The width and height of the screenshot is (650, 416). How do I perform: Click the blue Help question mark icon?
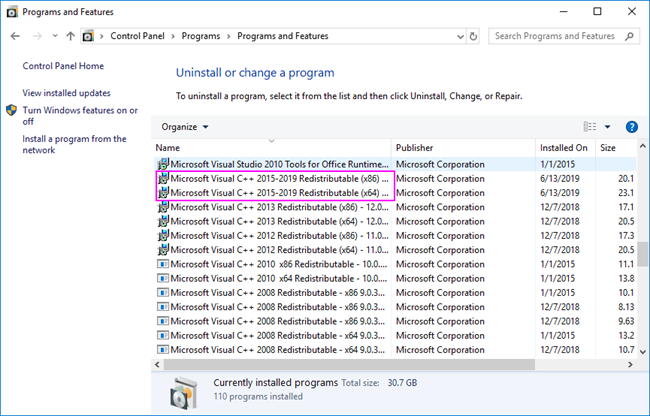click(631, 127)
